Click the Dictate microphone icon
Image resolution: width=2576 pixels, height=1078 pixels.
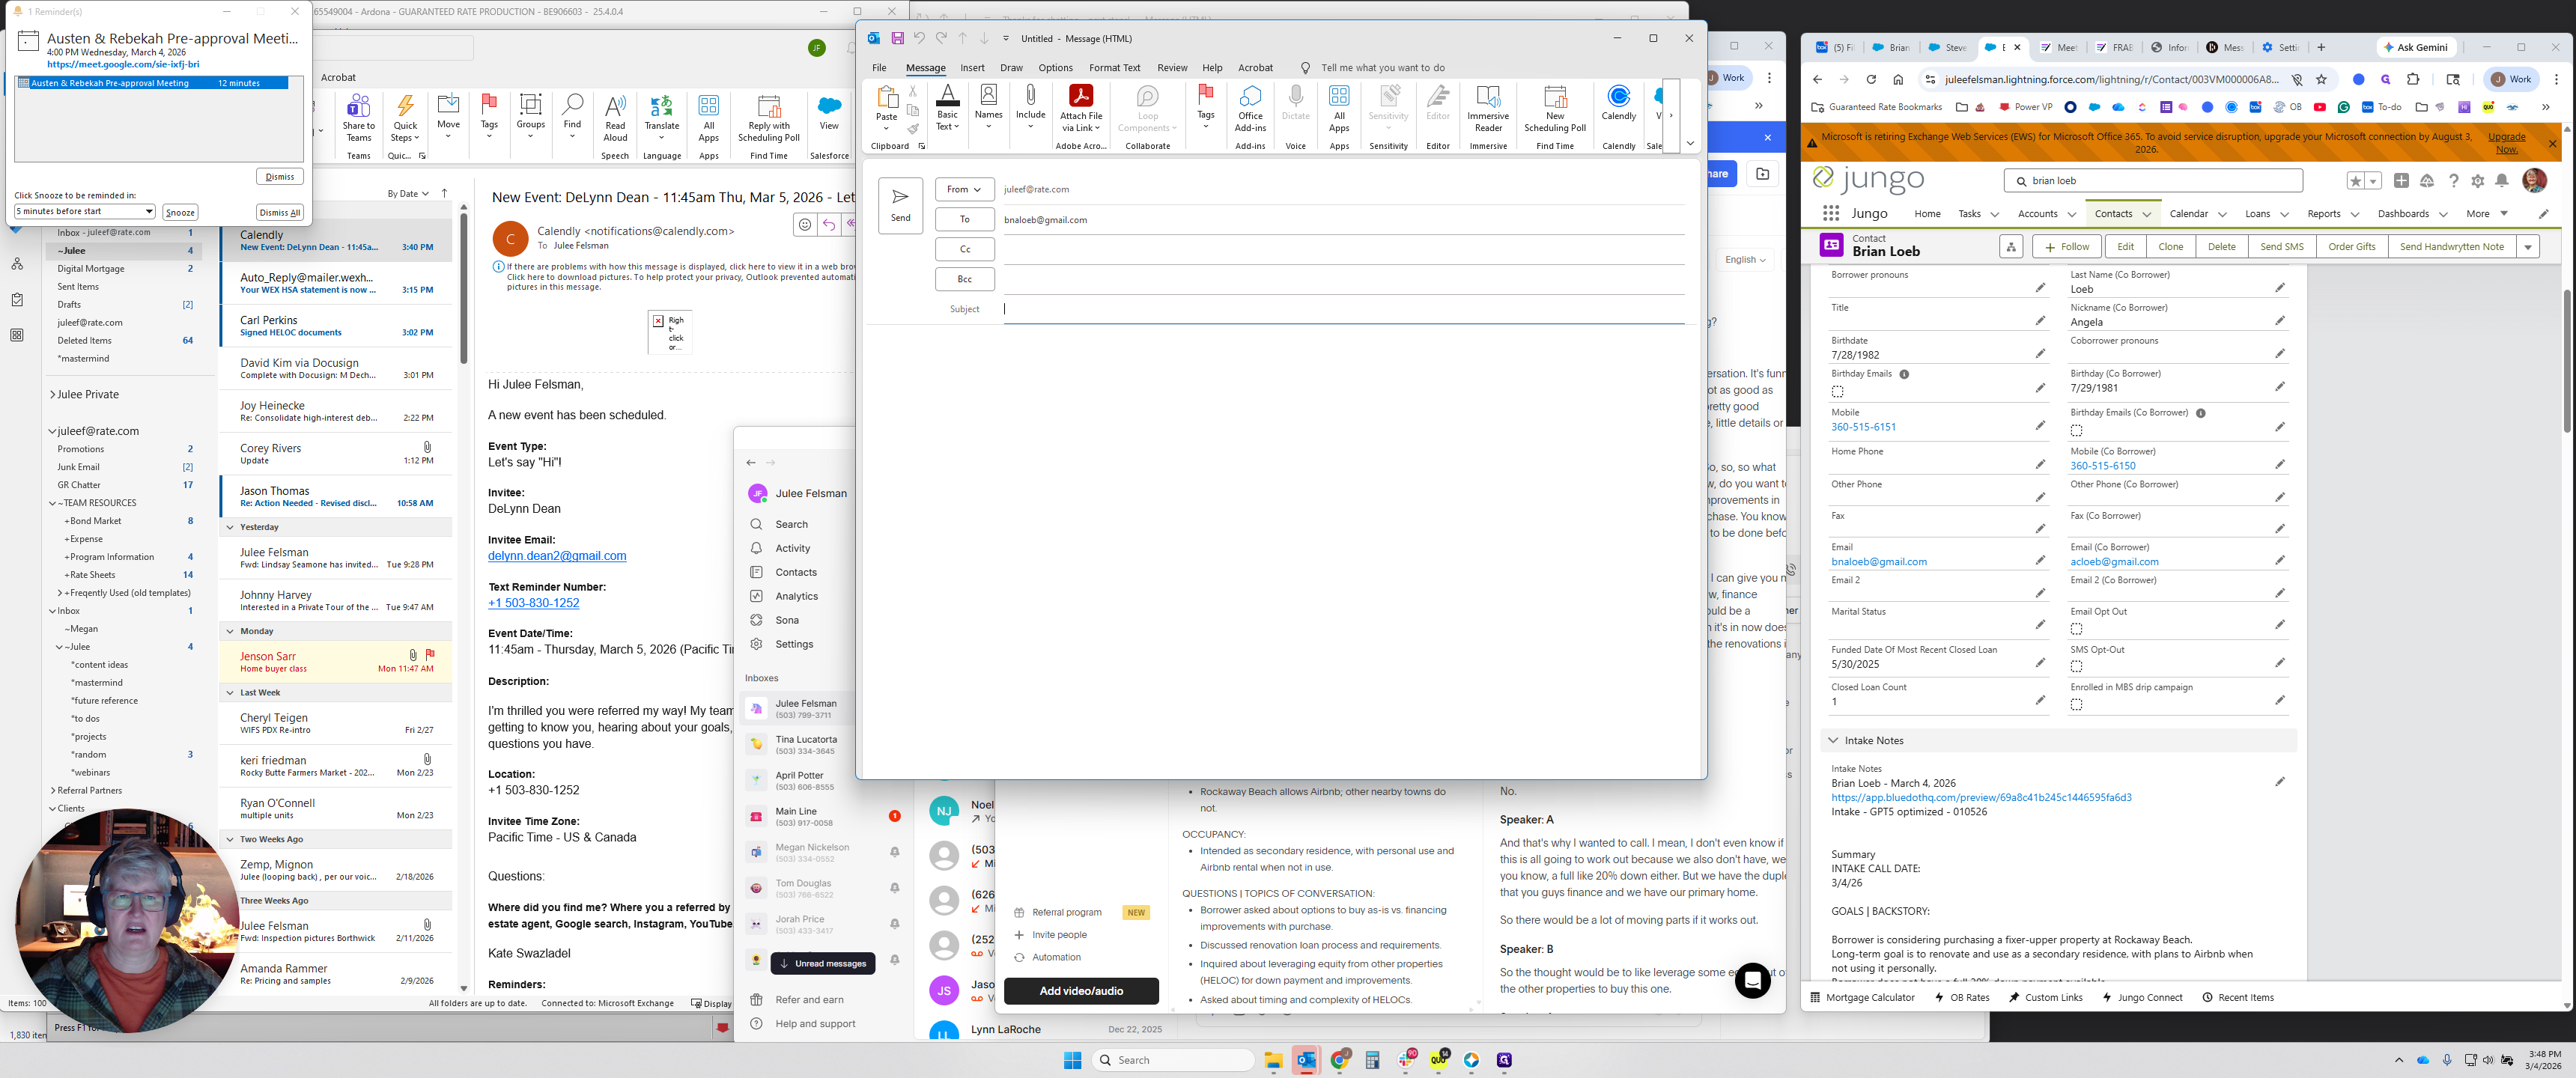tap(1295, 97)
